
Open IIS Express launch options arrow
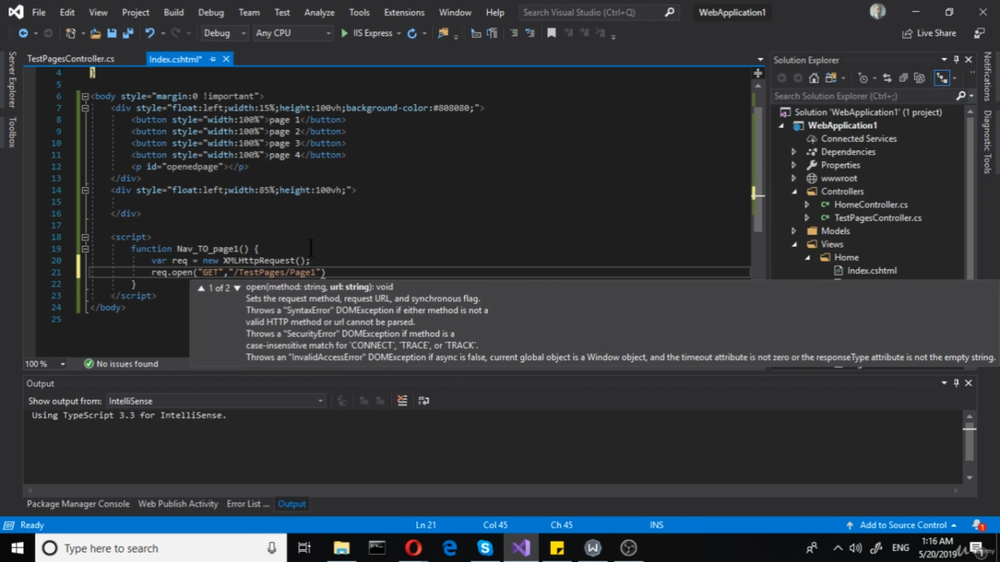point(399,33)
